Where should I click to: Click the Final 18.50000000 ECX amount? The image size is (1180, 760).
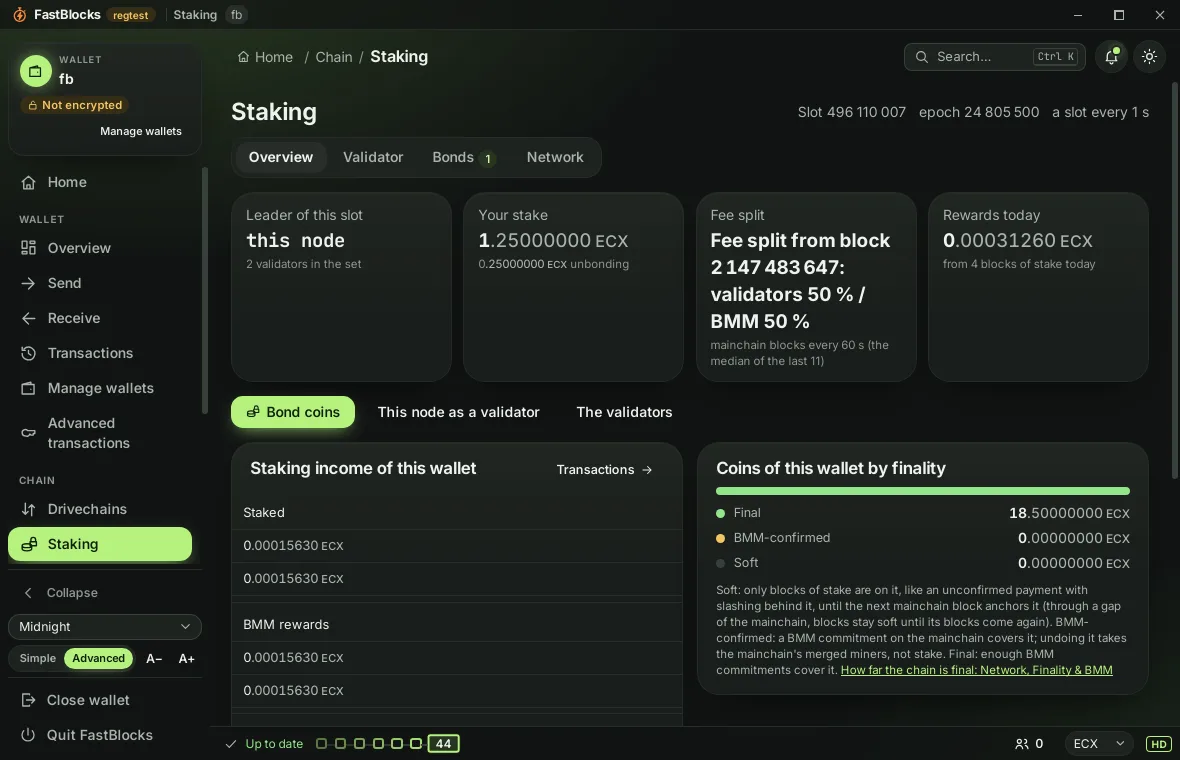(1069, 513)
